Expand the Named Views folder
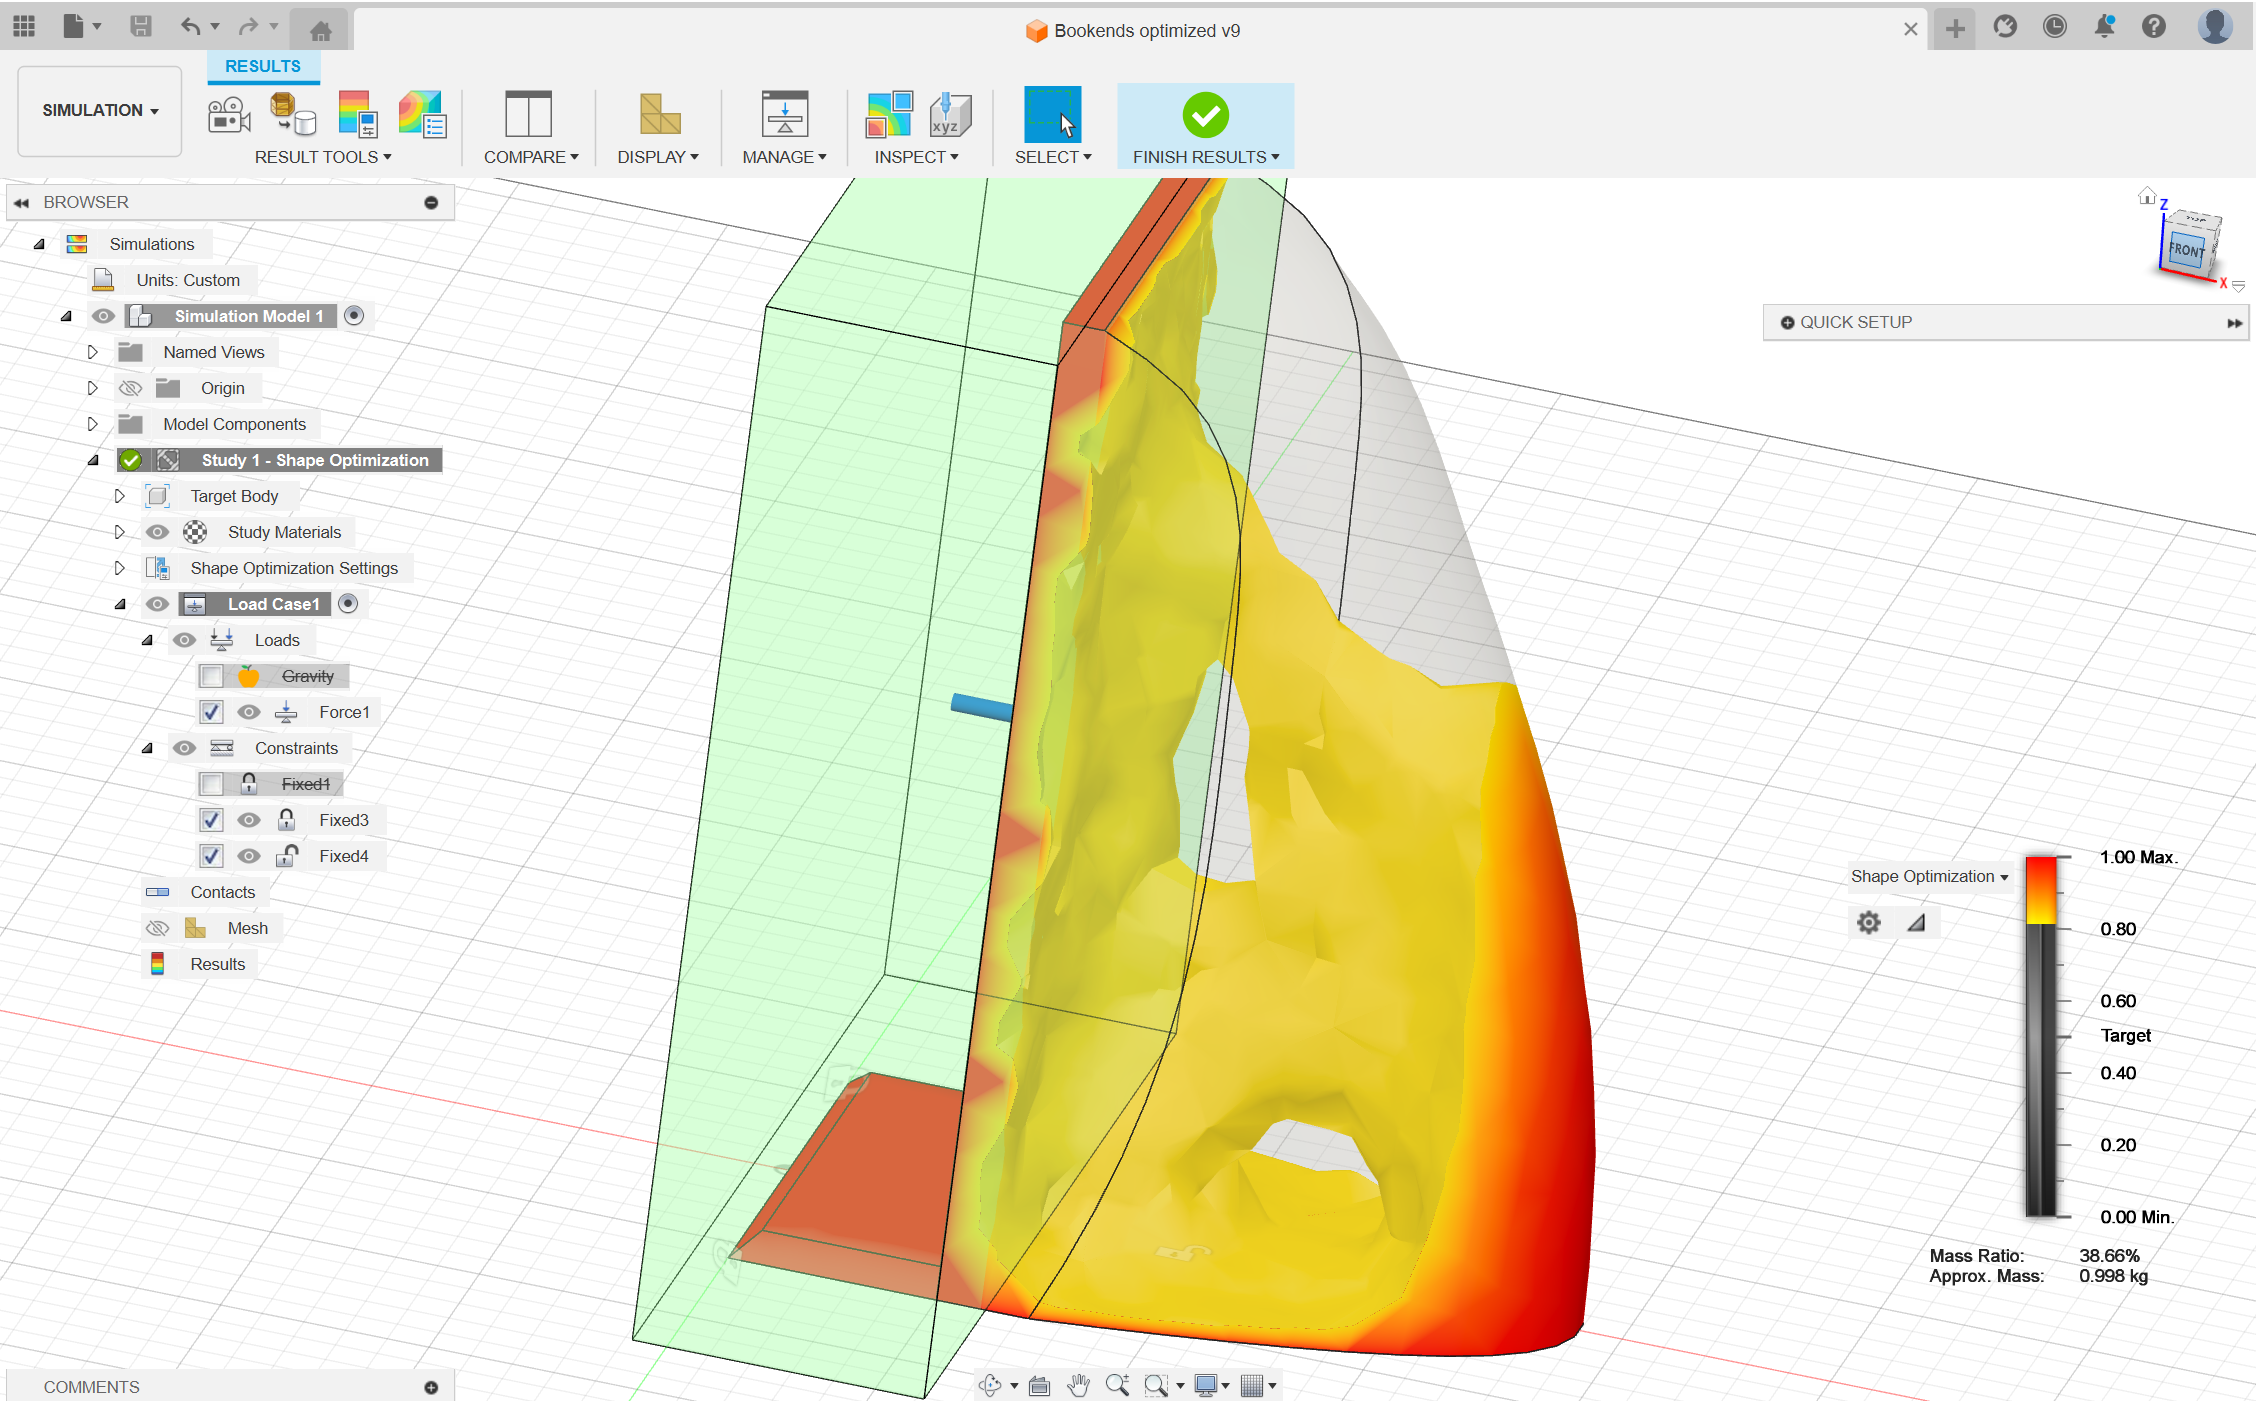 point(92,352)
